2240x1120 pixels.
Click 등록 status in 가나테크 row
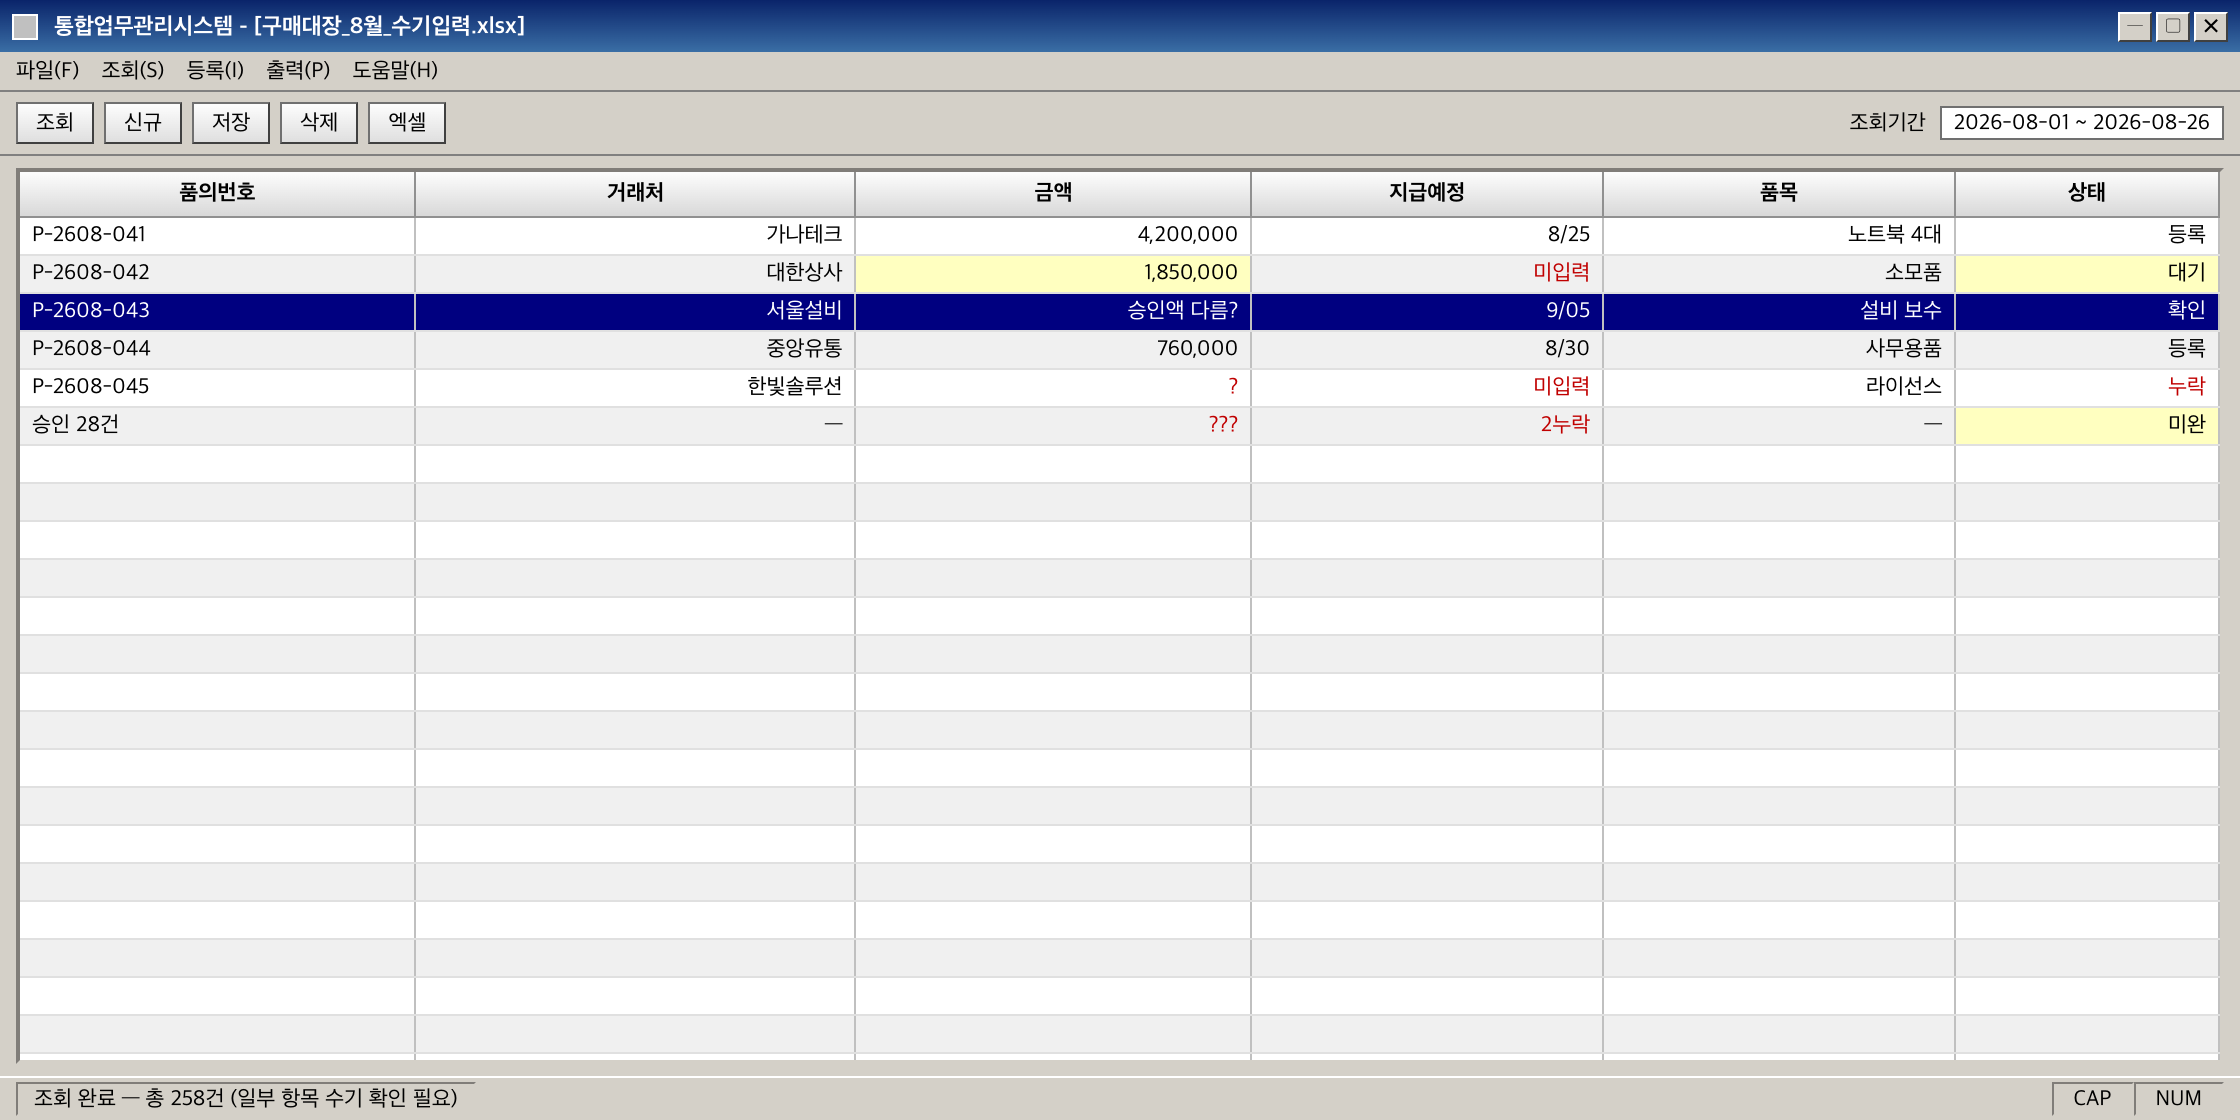2087,235
